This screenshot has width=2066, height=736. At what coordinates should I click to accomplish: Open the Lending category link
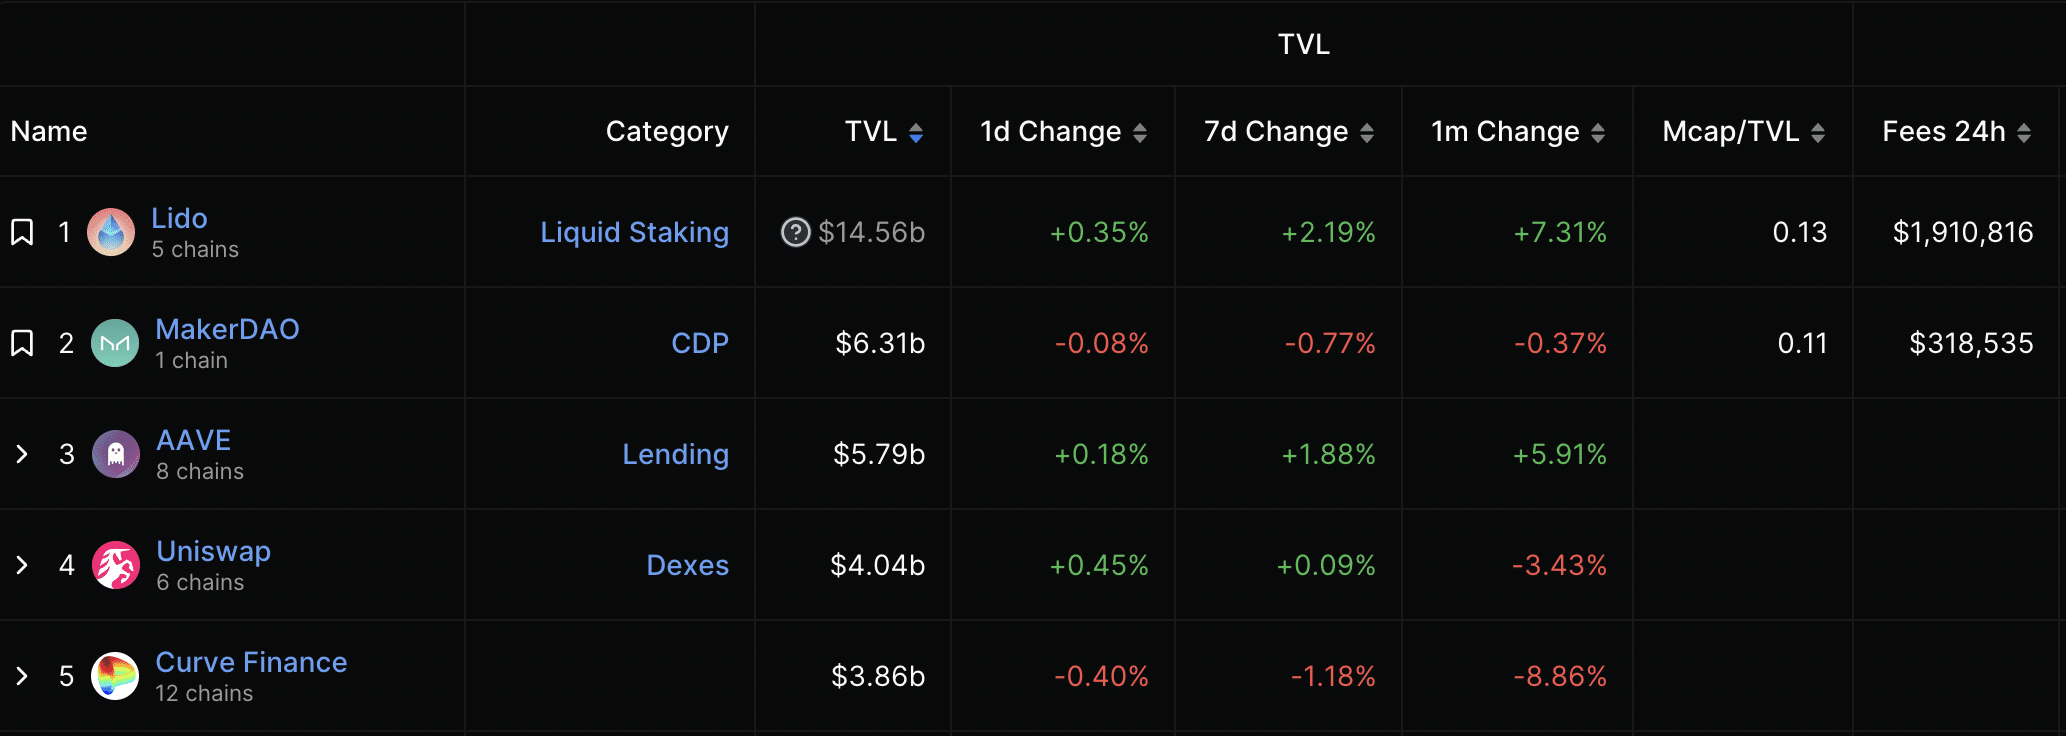pyautogui.click(x=675, y=455)
